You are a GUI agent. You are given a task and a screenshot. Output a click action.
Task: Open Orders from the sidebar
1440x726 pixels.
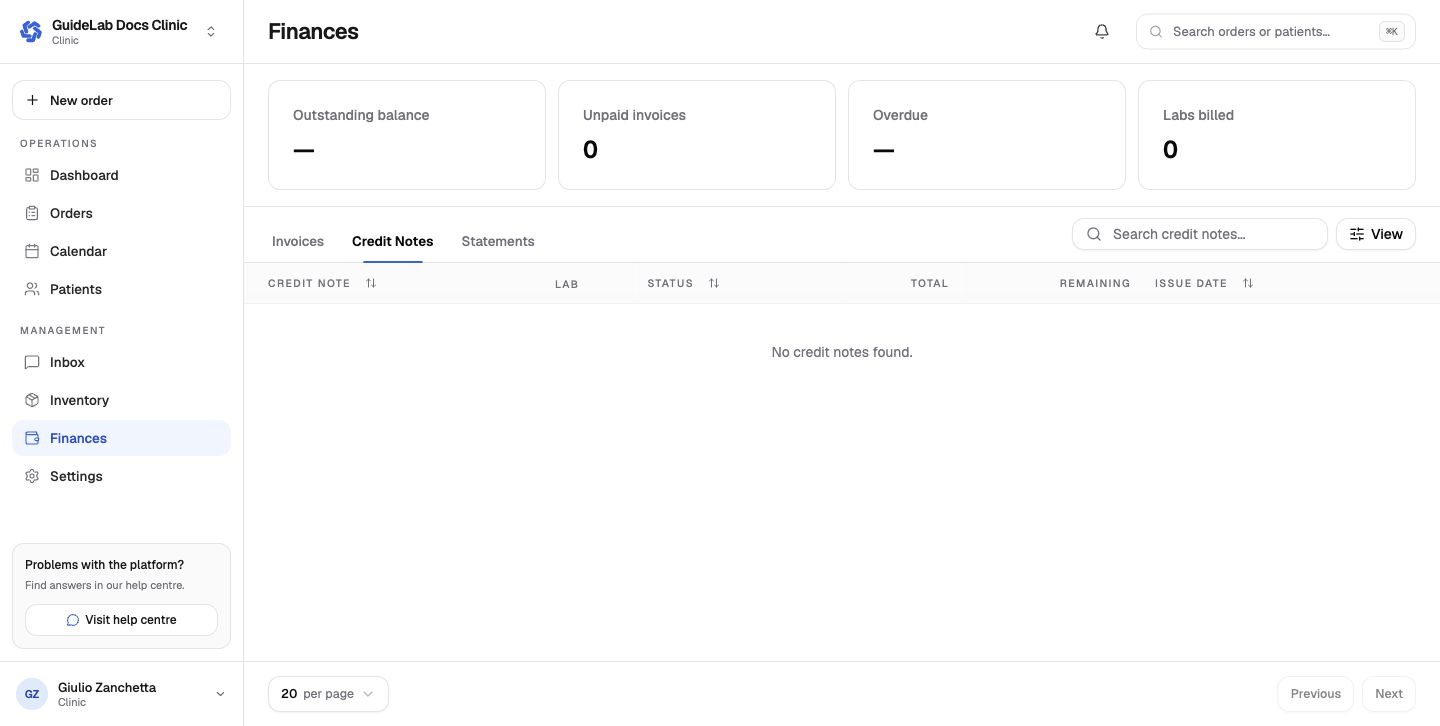[121, 213]
